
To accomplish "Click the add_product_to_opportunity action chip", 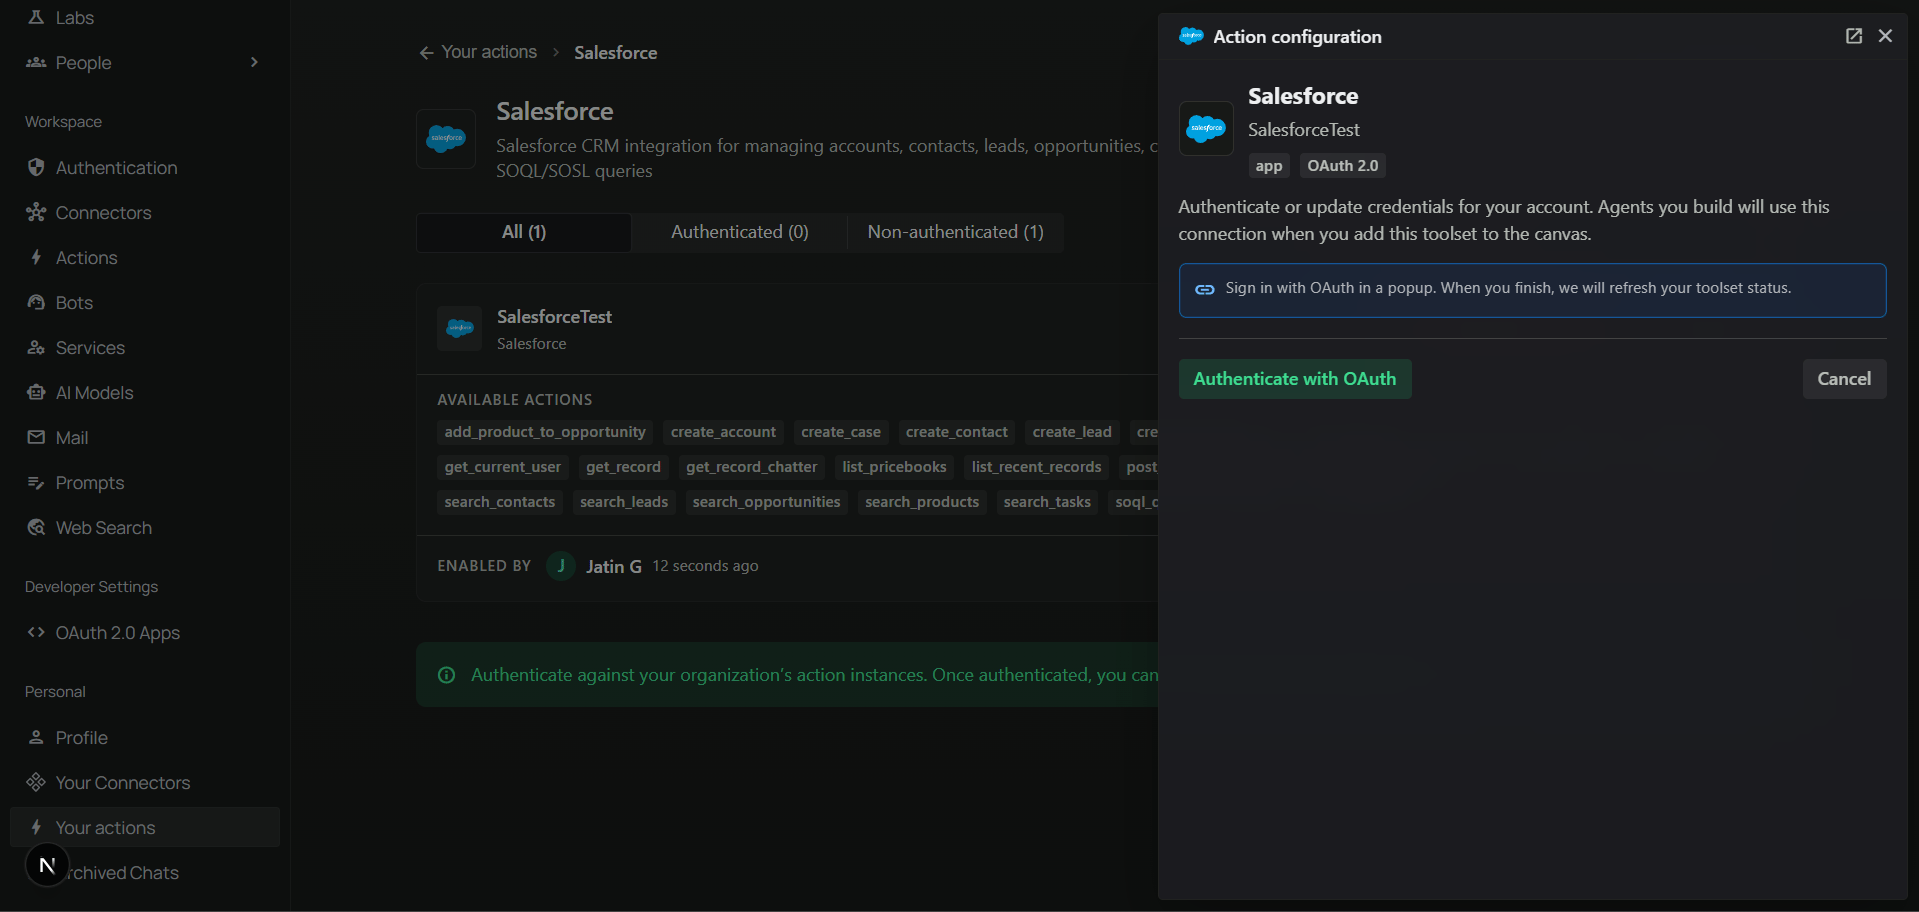I will 545,432.
